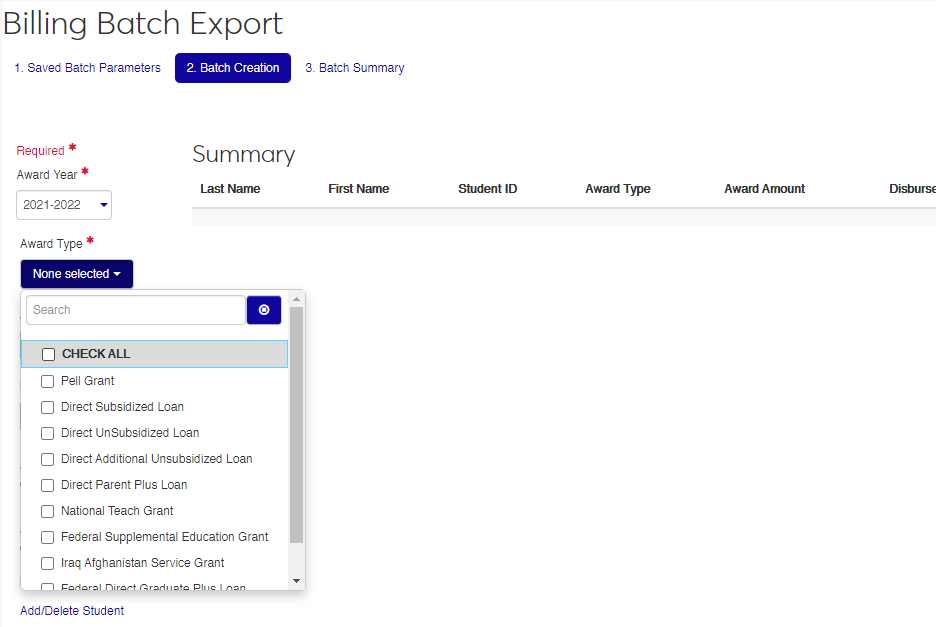Clear the award type search field
The height and width of the screenshot is (627, 936).
[264, 310]
